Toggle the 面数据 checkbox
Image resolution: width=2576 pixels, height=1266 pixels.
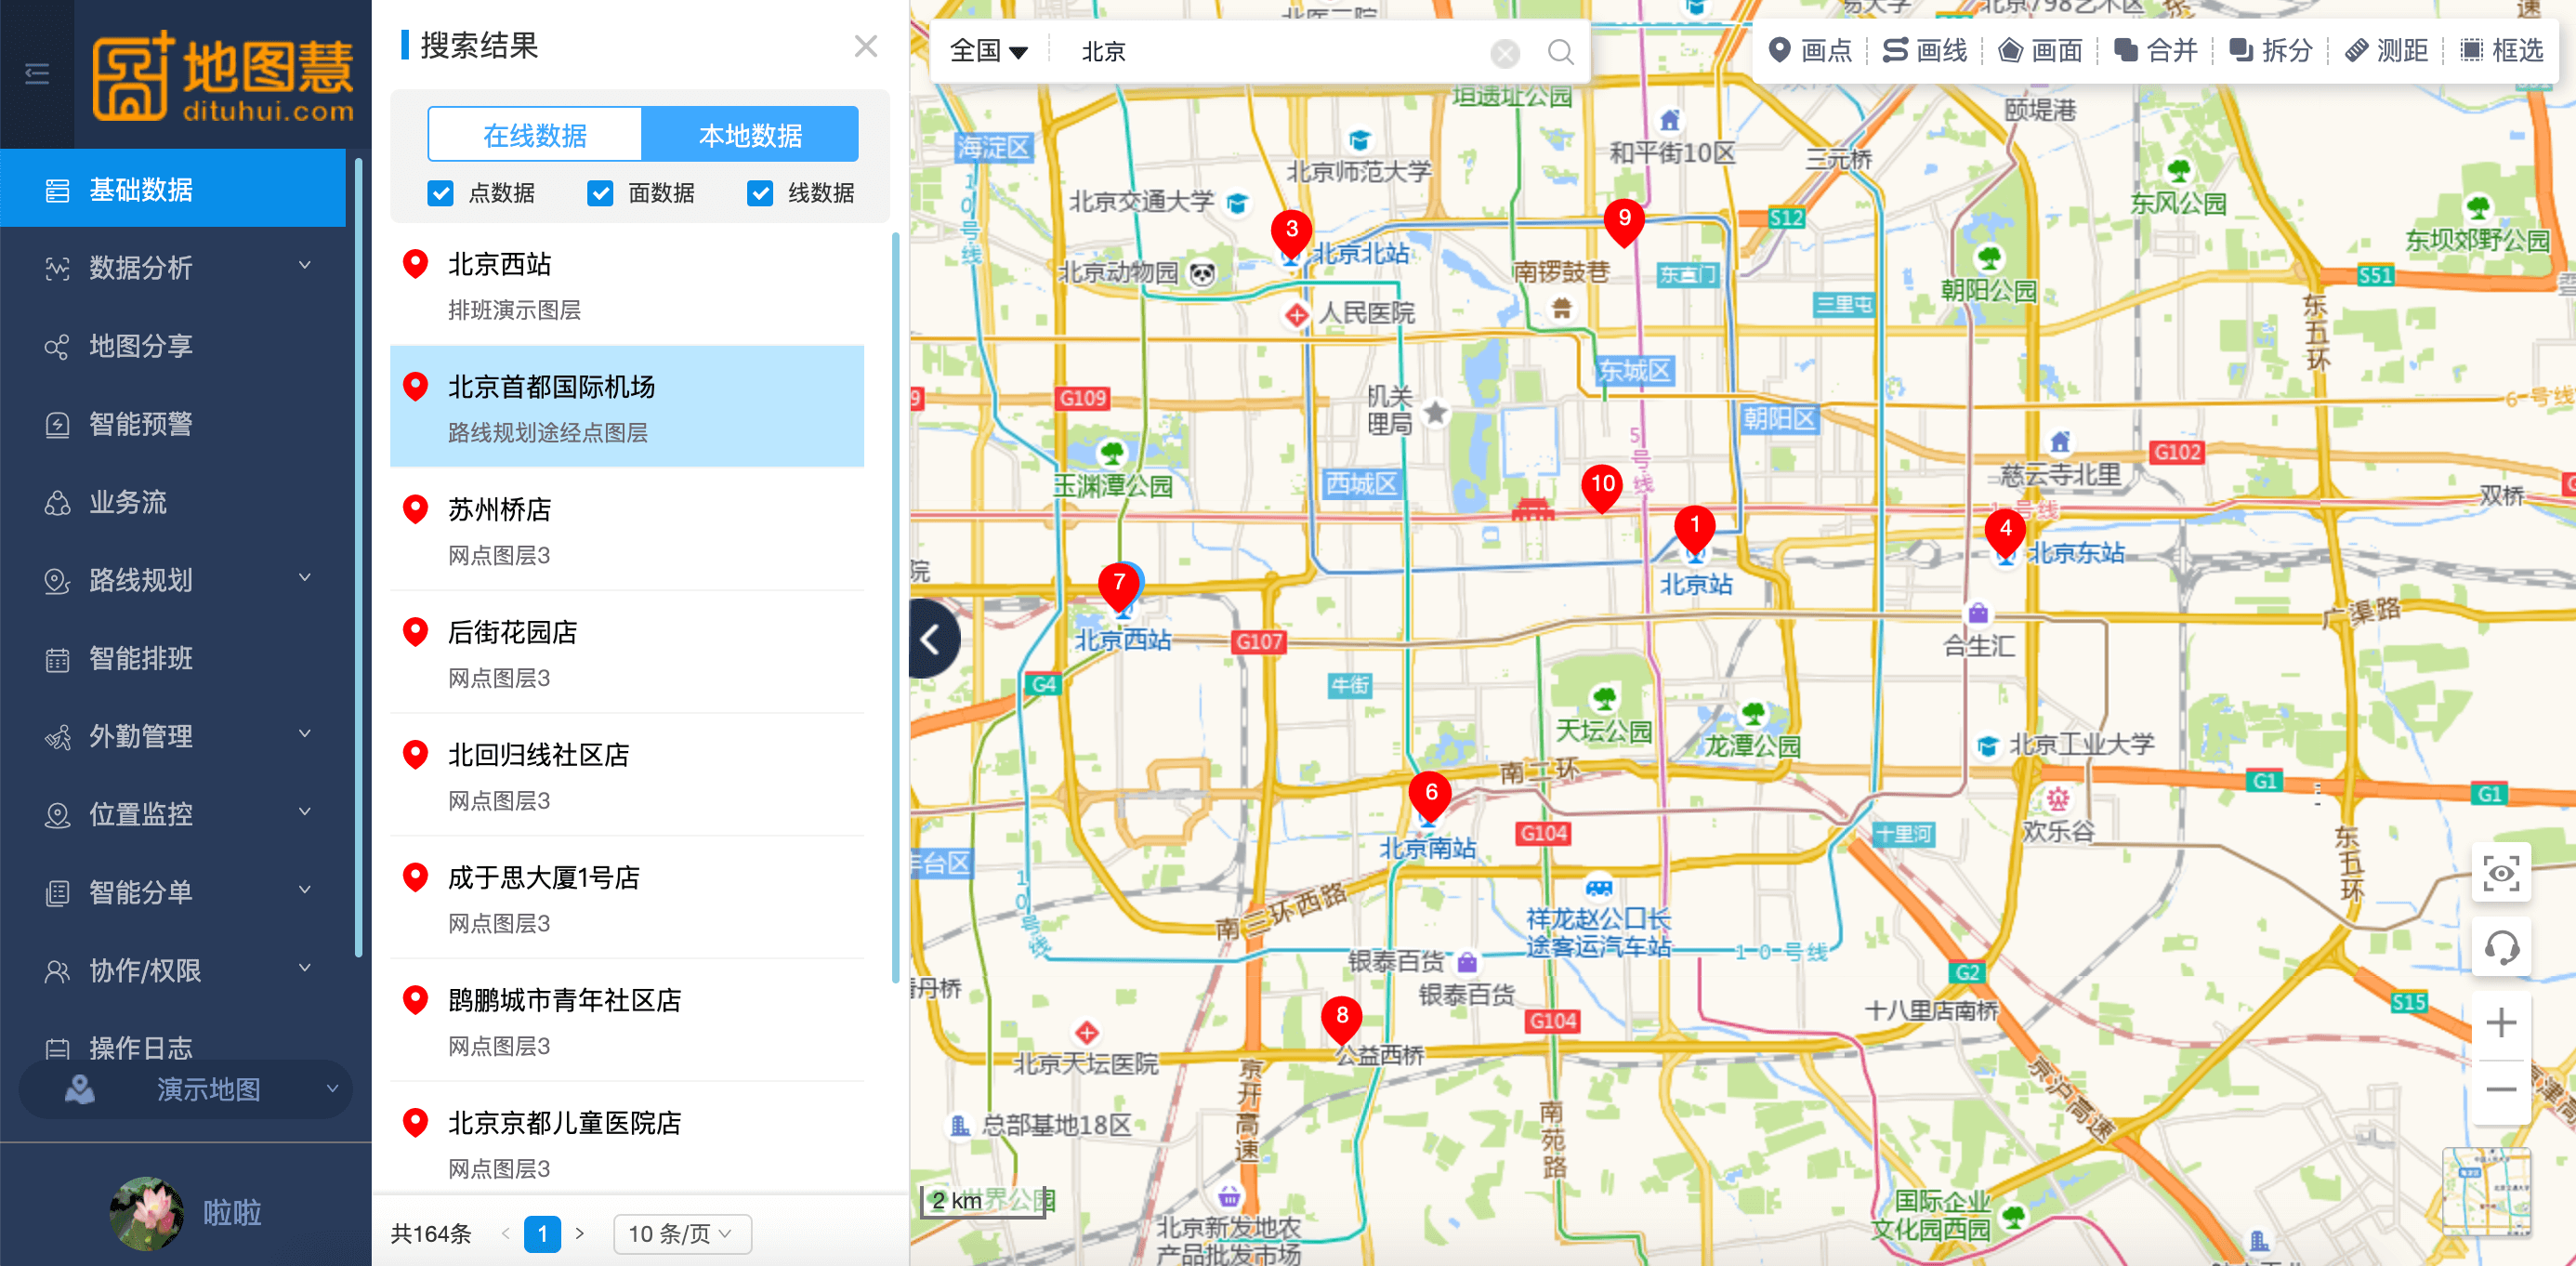click(600, 193)
